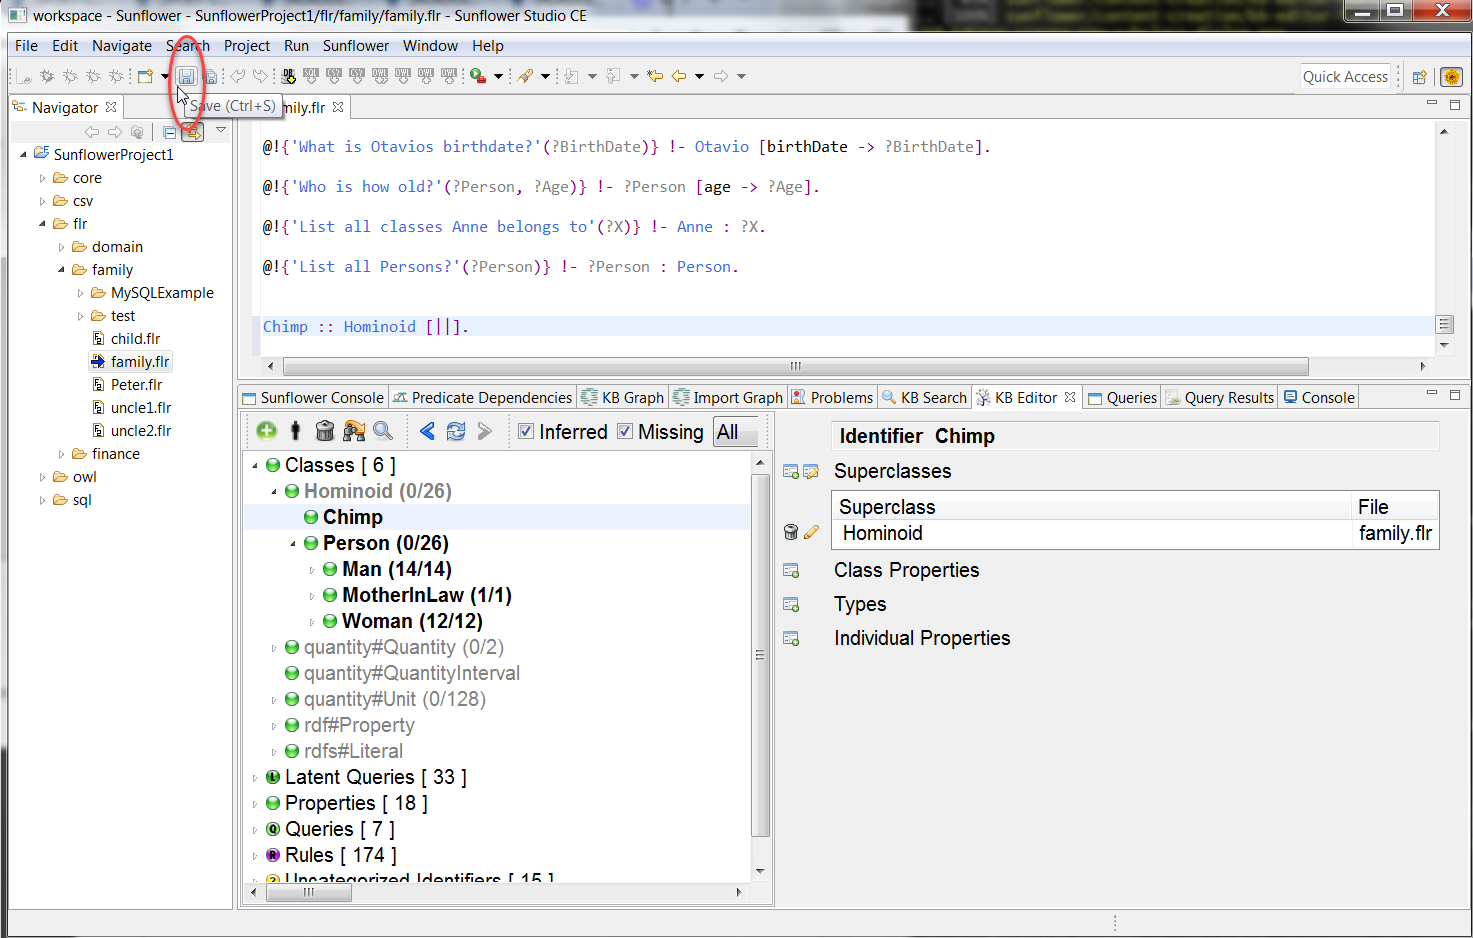Select the Woman (12/12) class
This screenshot has height=938, width=1473.
pyautogui.click(x=412, y=621)
